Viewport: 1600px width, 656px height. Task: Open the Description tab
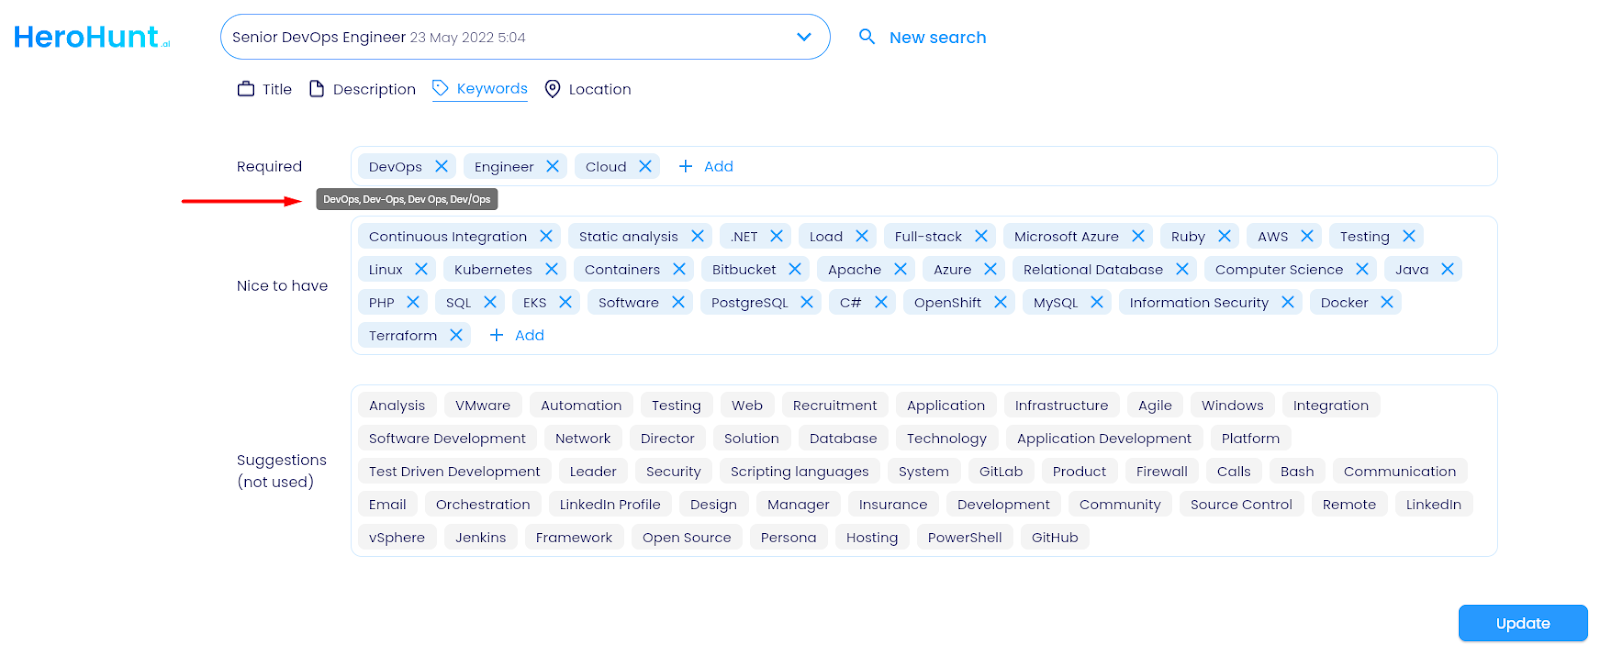pos(362,89)
